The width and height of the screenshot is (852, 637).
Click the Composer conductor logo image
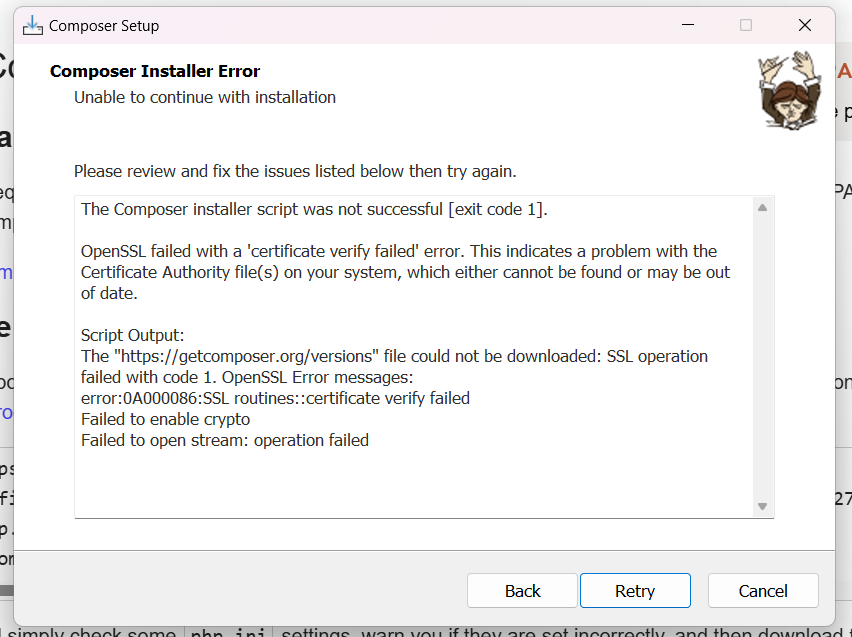tap(788, 89)
